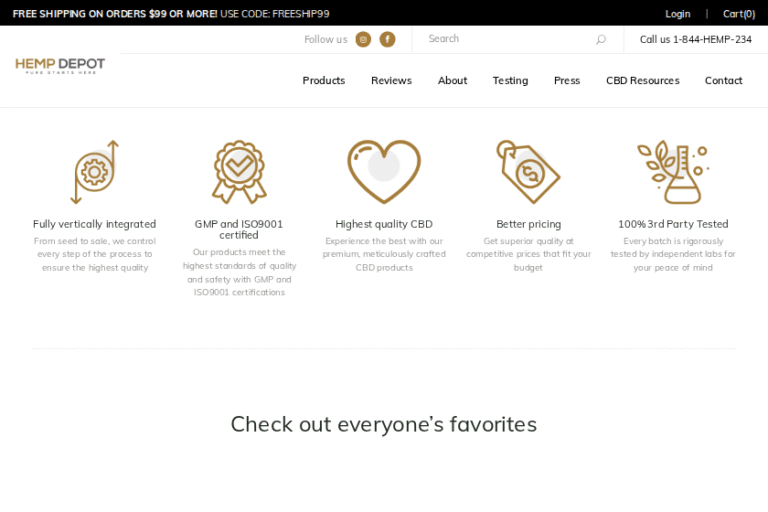Viewport: 768px width, 512px height.
Task: Open the Products menu
Action: click(324, 81)
